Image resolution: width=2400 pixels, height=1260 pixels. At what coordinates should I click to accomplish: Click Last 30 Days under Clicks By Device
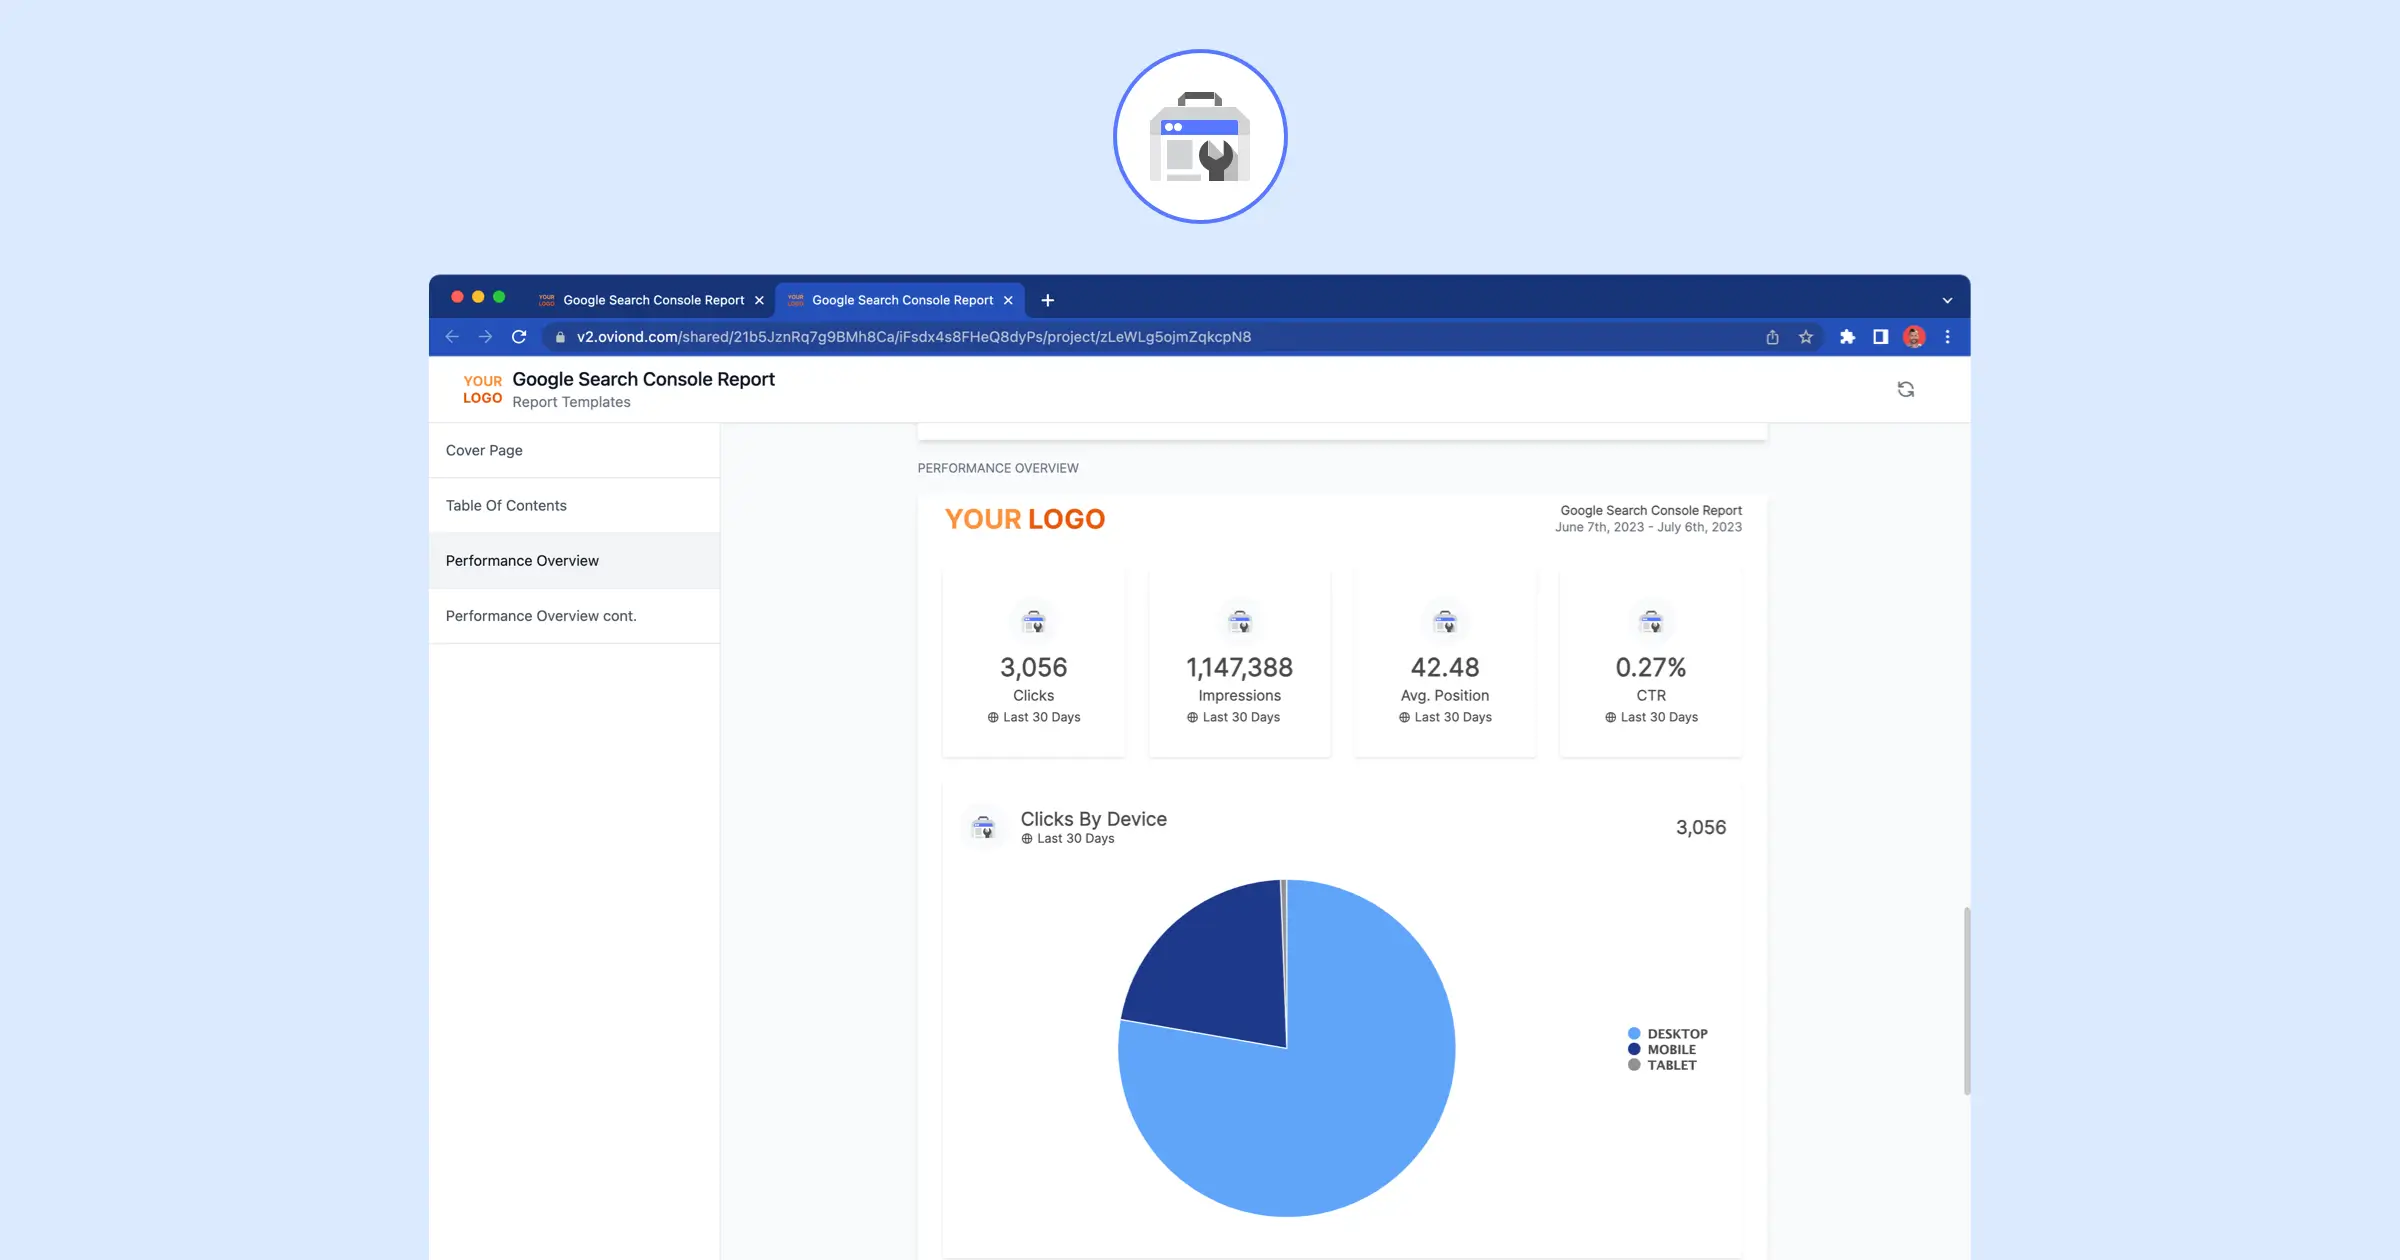tap(1067, 839)
